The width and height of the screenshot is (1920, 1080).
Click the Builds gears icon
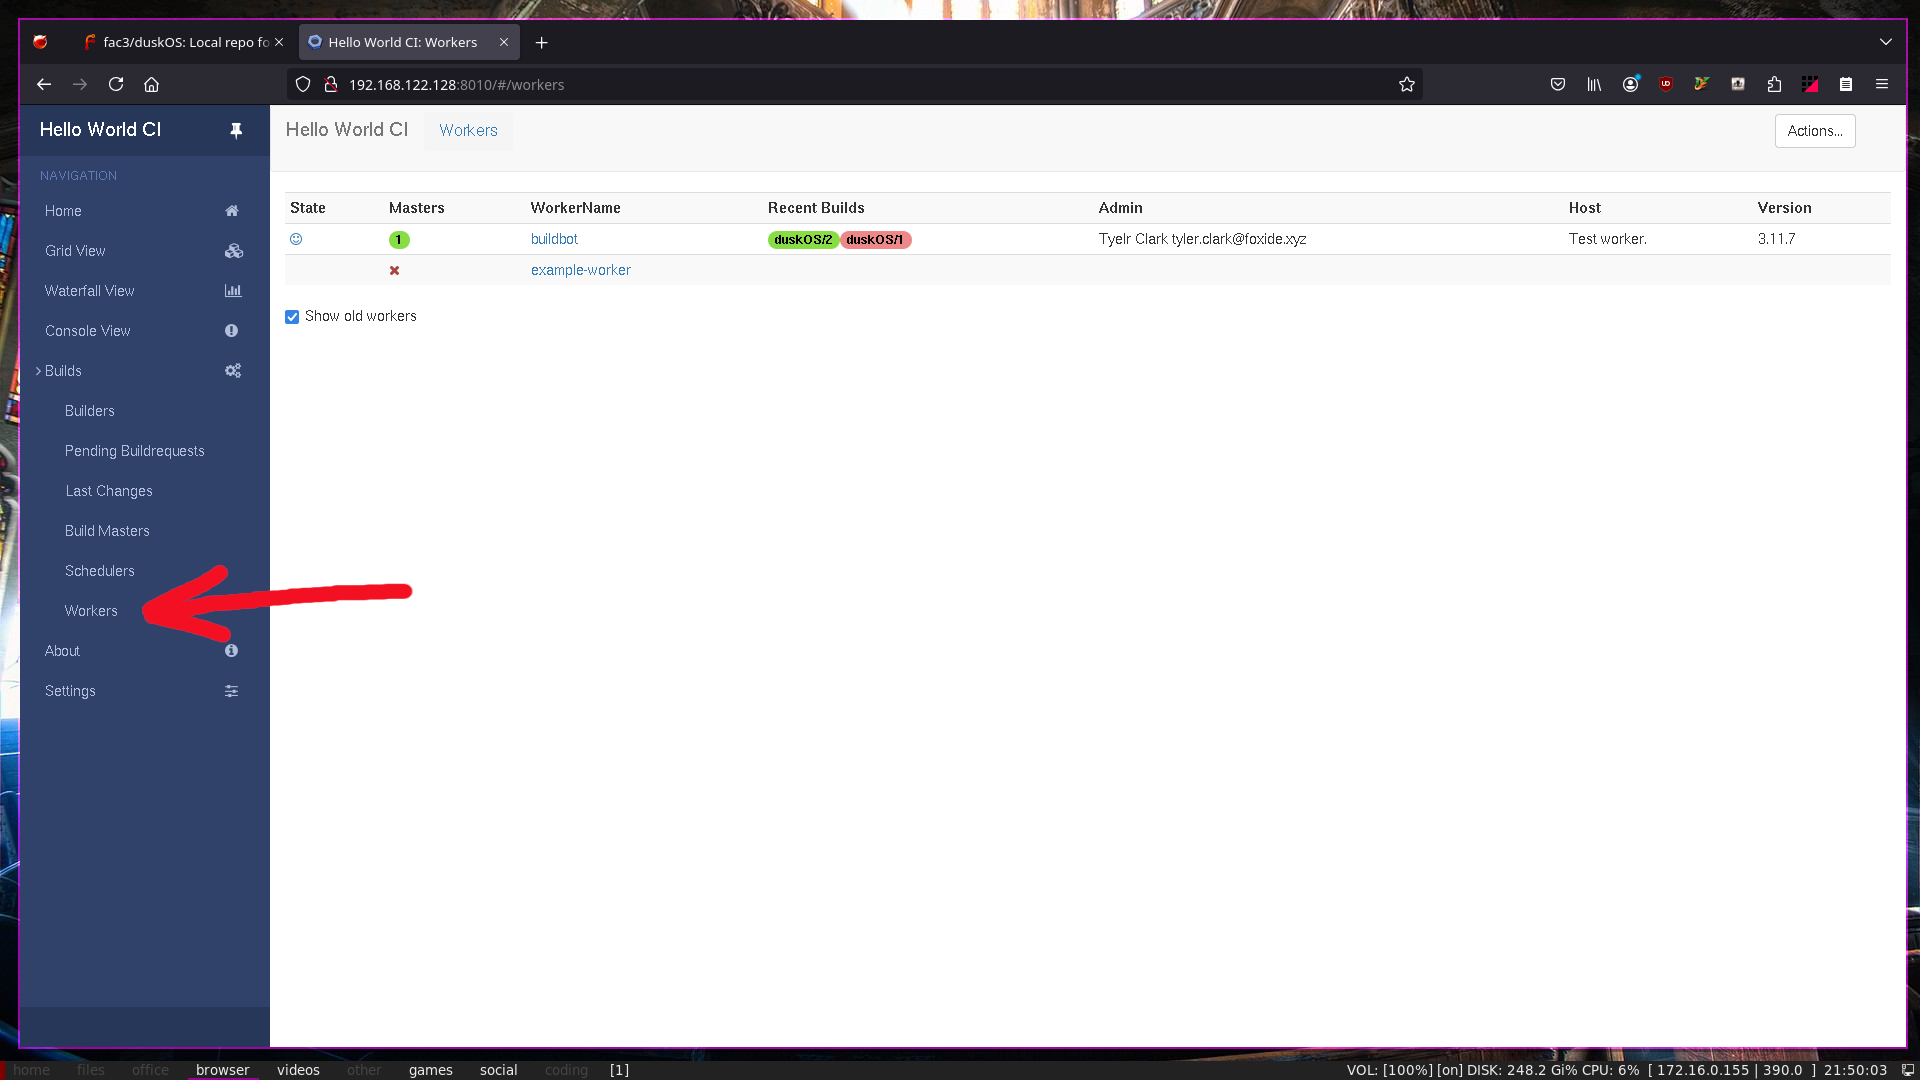pyautogui.click(x=233, y=371)
